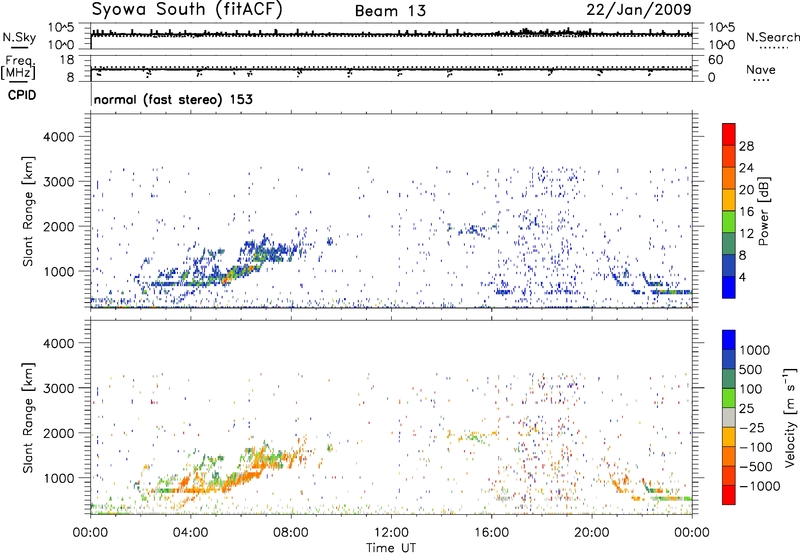Screen dimensions: 800x554
Task: Click the 04:00 time tick label
Action: (190, 533)
